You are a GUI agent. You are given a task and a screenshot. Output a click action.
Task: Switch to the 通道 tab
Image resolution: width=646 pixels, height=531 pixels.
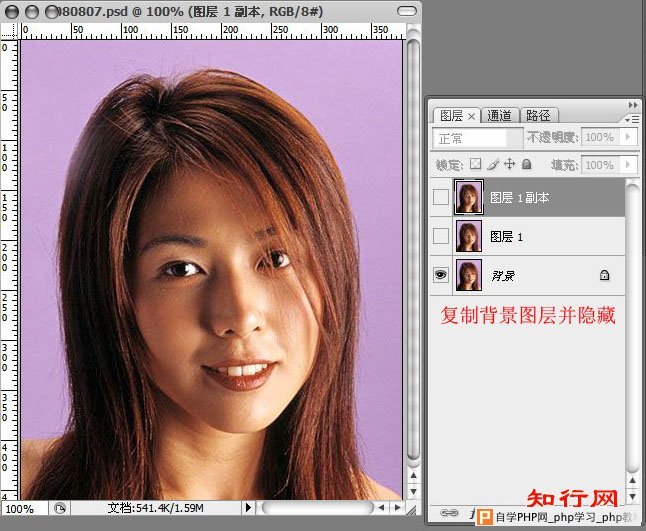pos(499,115)
